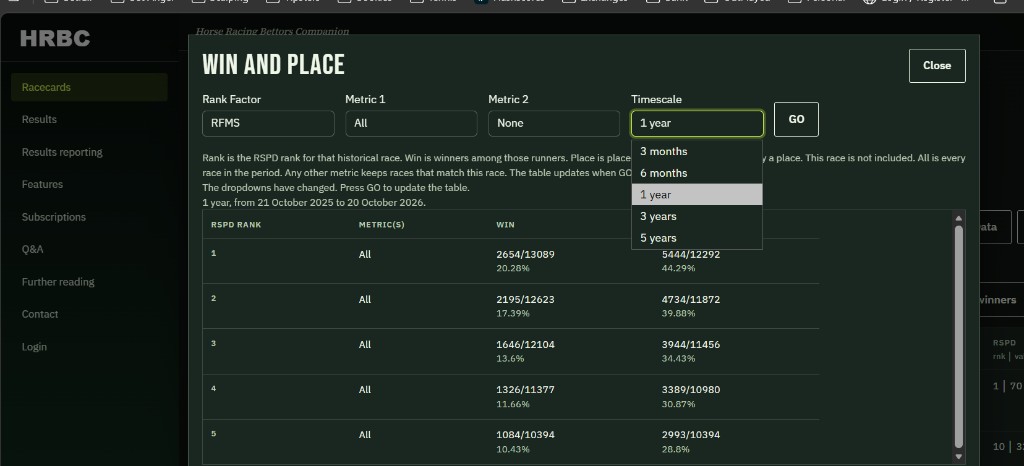The image size is (1024, 466).
Task: Click GO to update the table
Action: point(796,119)
